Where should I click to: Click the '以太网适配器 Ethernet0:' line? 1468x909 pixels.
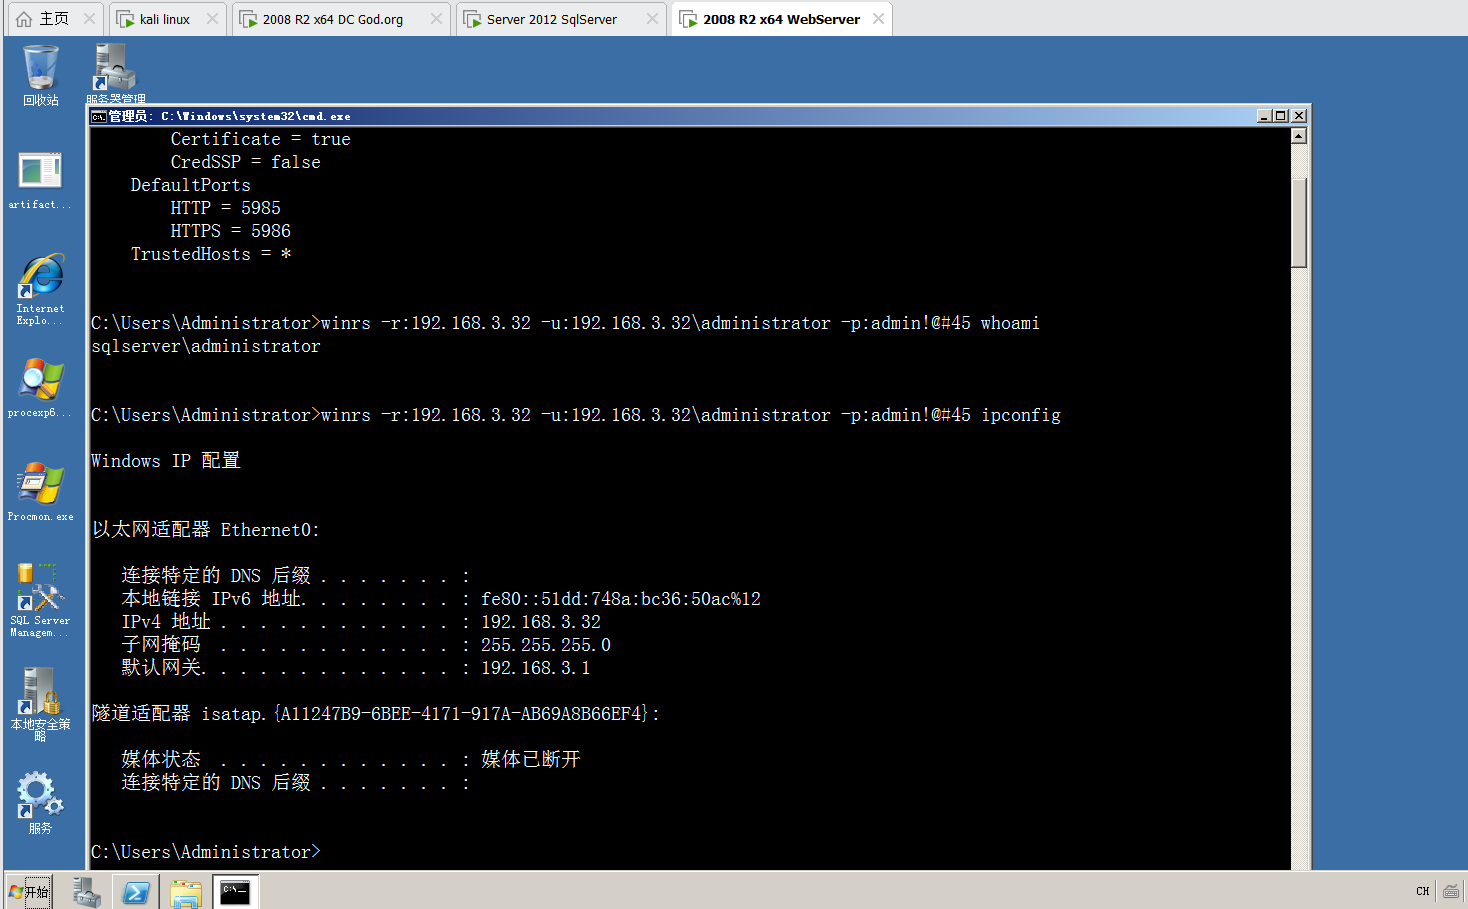coord(206,530)
